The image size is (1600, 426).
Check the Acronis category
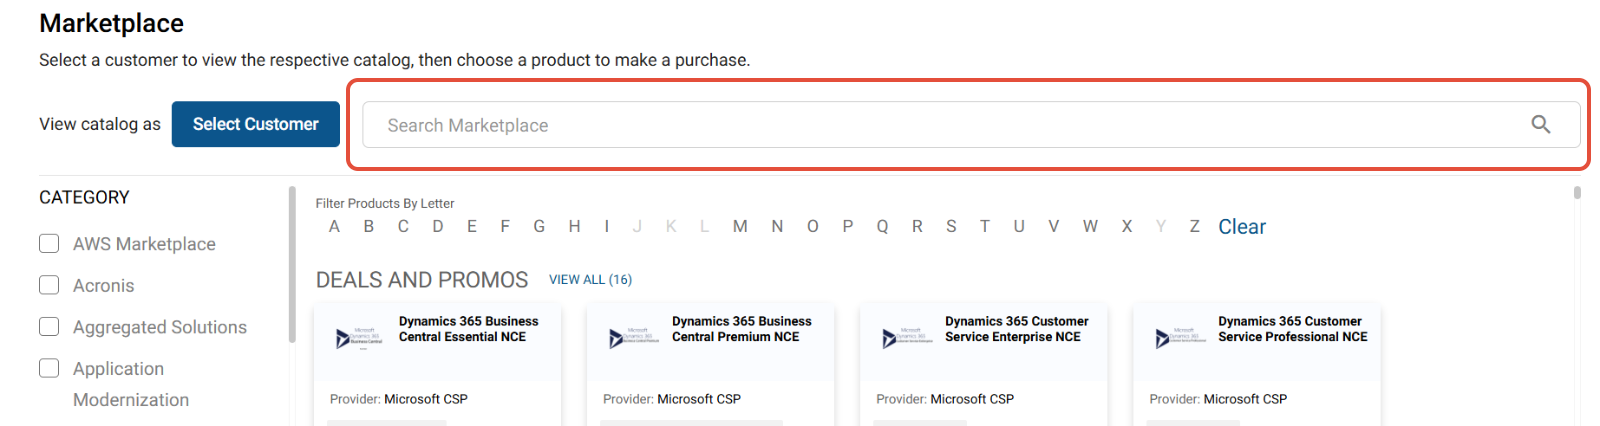click(49, 285)
